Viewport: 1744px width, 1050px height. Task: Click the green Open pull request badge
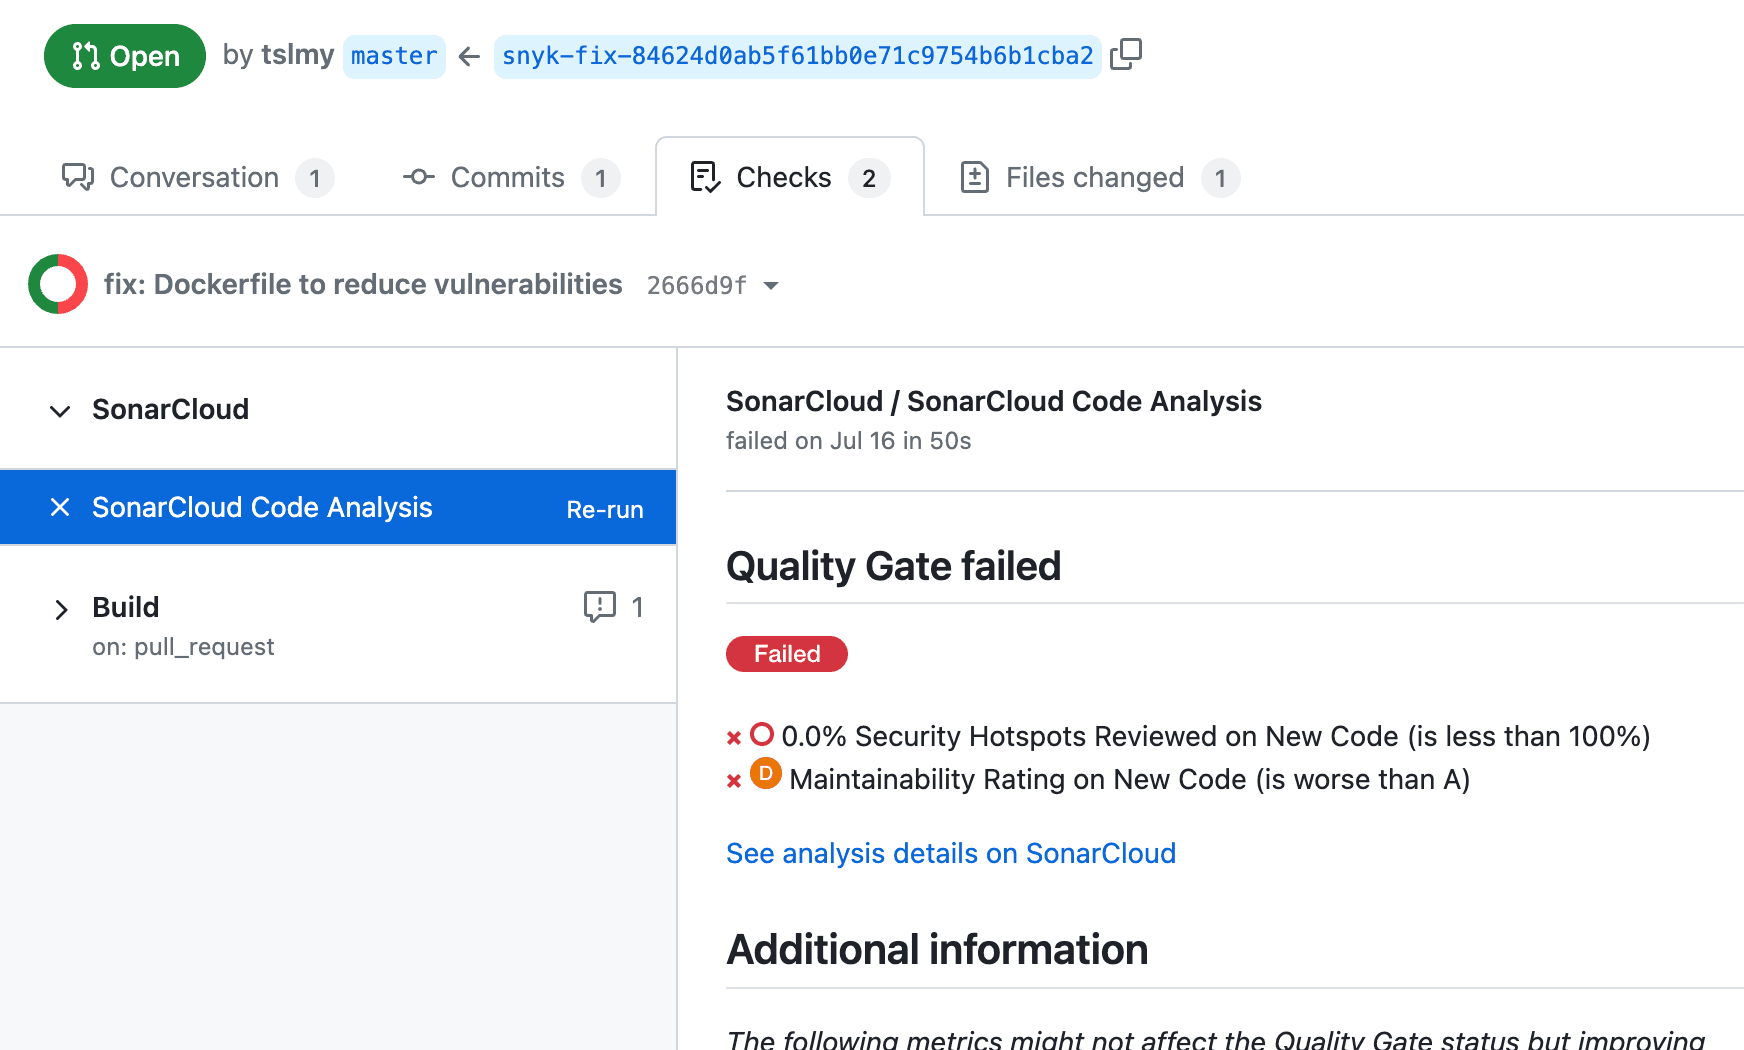124,56
